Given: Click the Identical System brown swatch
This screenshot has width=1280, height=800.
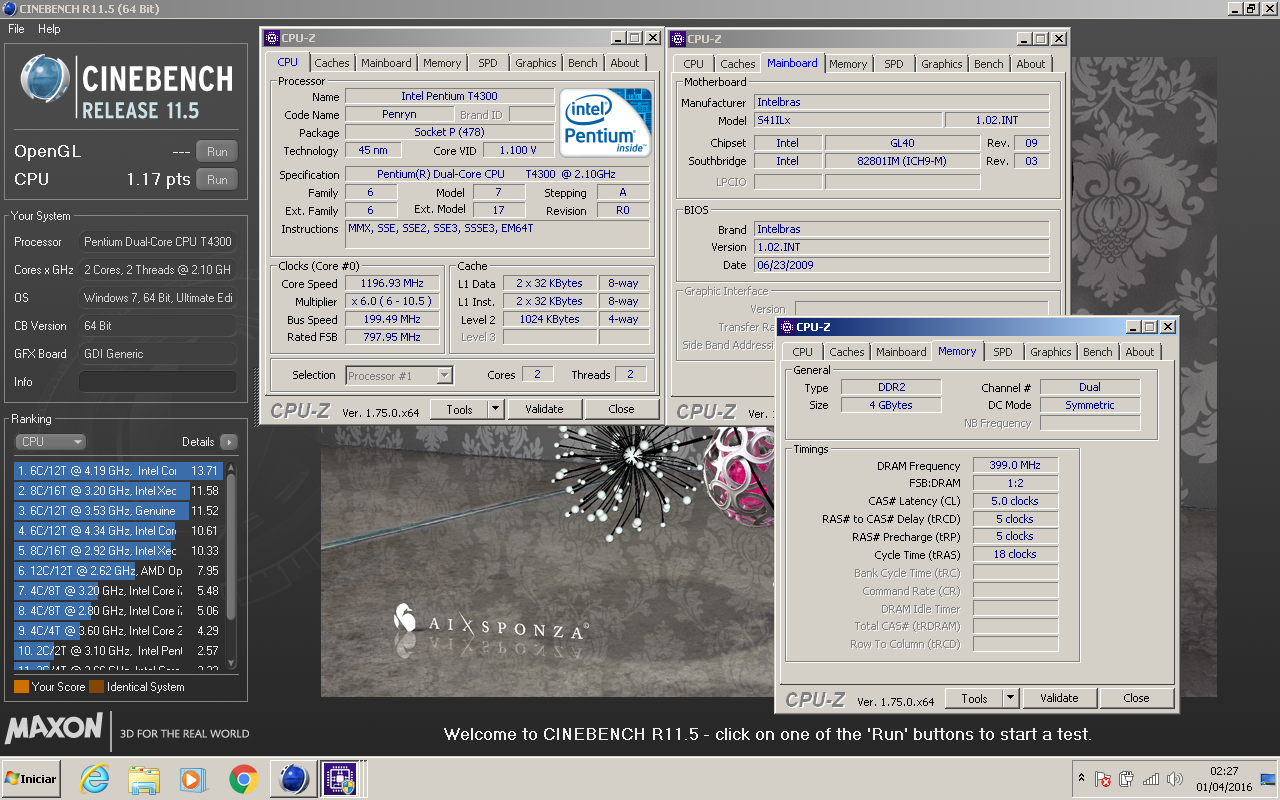Looking at the screenshot, I should 96,687.
